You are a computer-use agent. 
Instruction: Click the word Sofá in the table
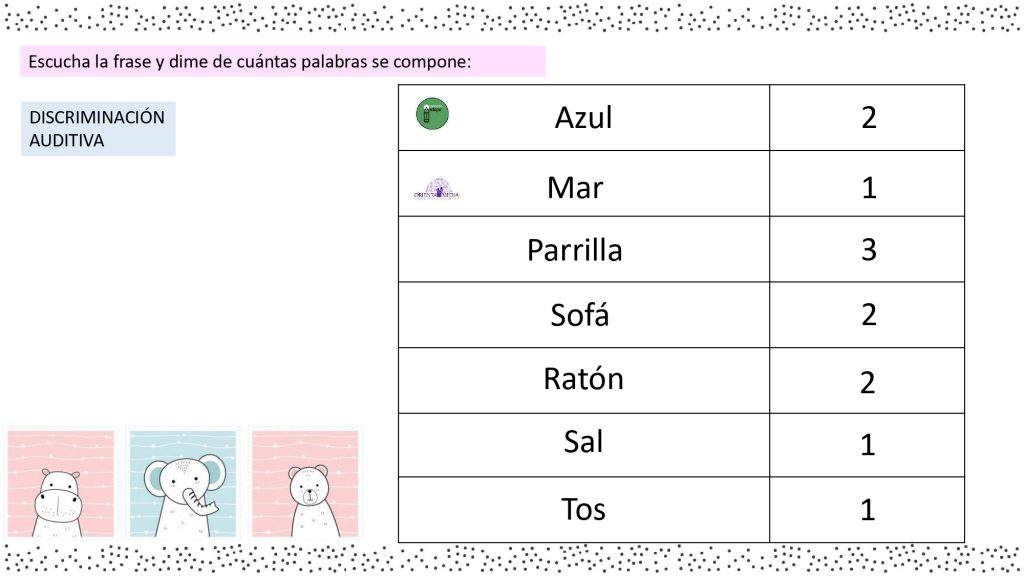579,315
